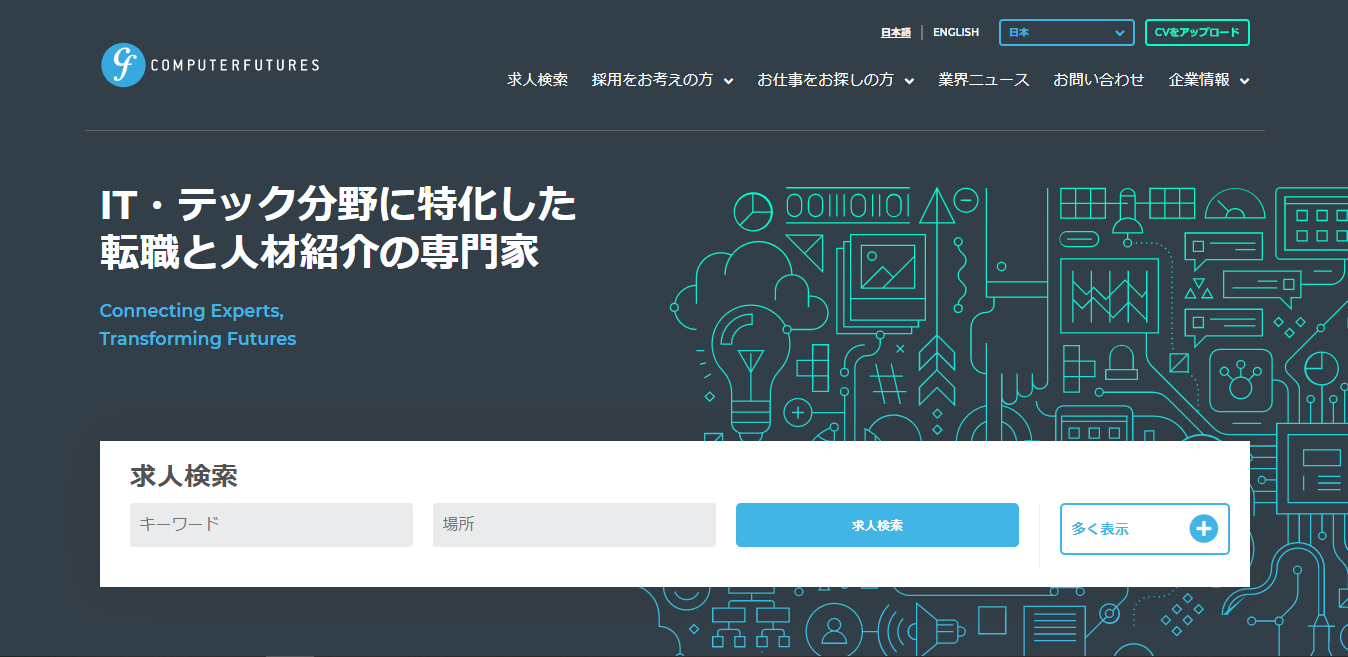Open the お問い合わせ menu item
Viewport: 1348px width, 657px height.
[x=1098, y=80]
